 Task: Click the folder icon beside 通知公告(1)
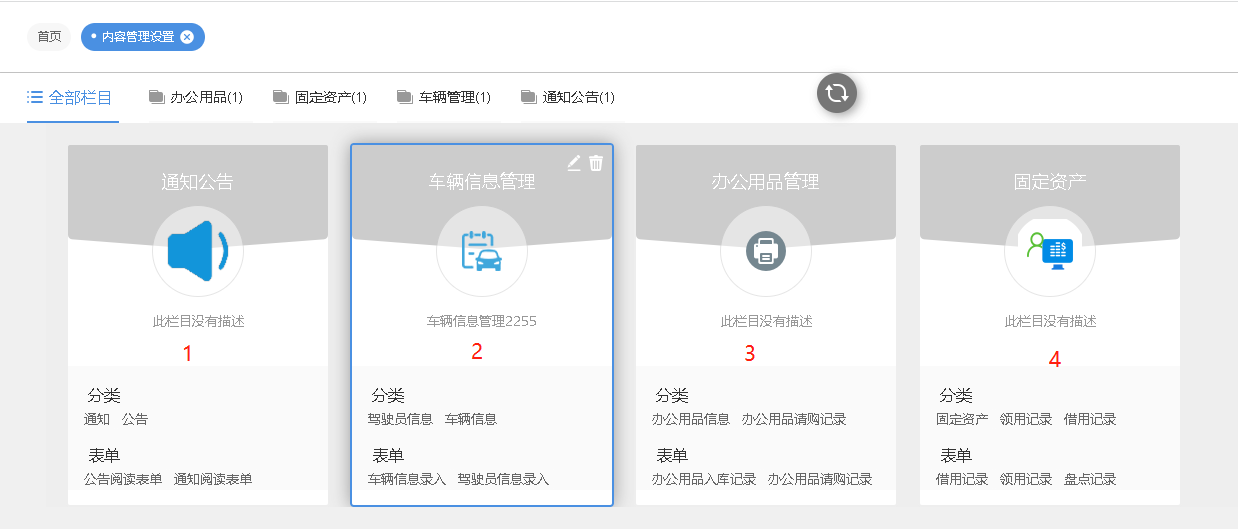528,97
